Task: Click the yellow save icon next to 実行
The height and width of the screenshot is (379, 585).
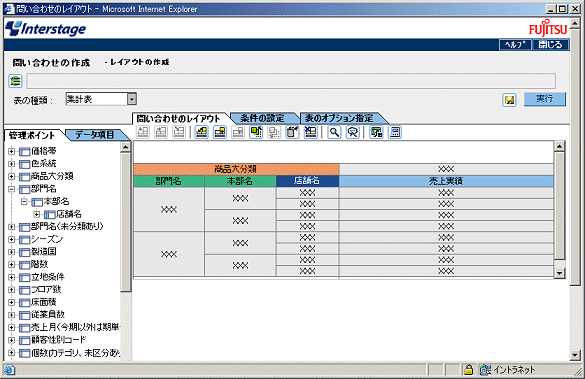Action: (x=509, y=100)
